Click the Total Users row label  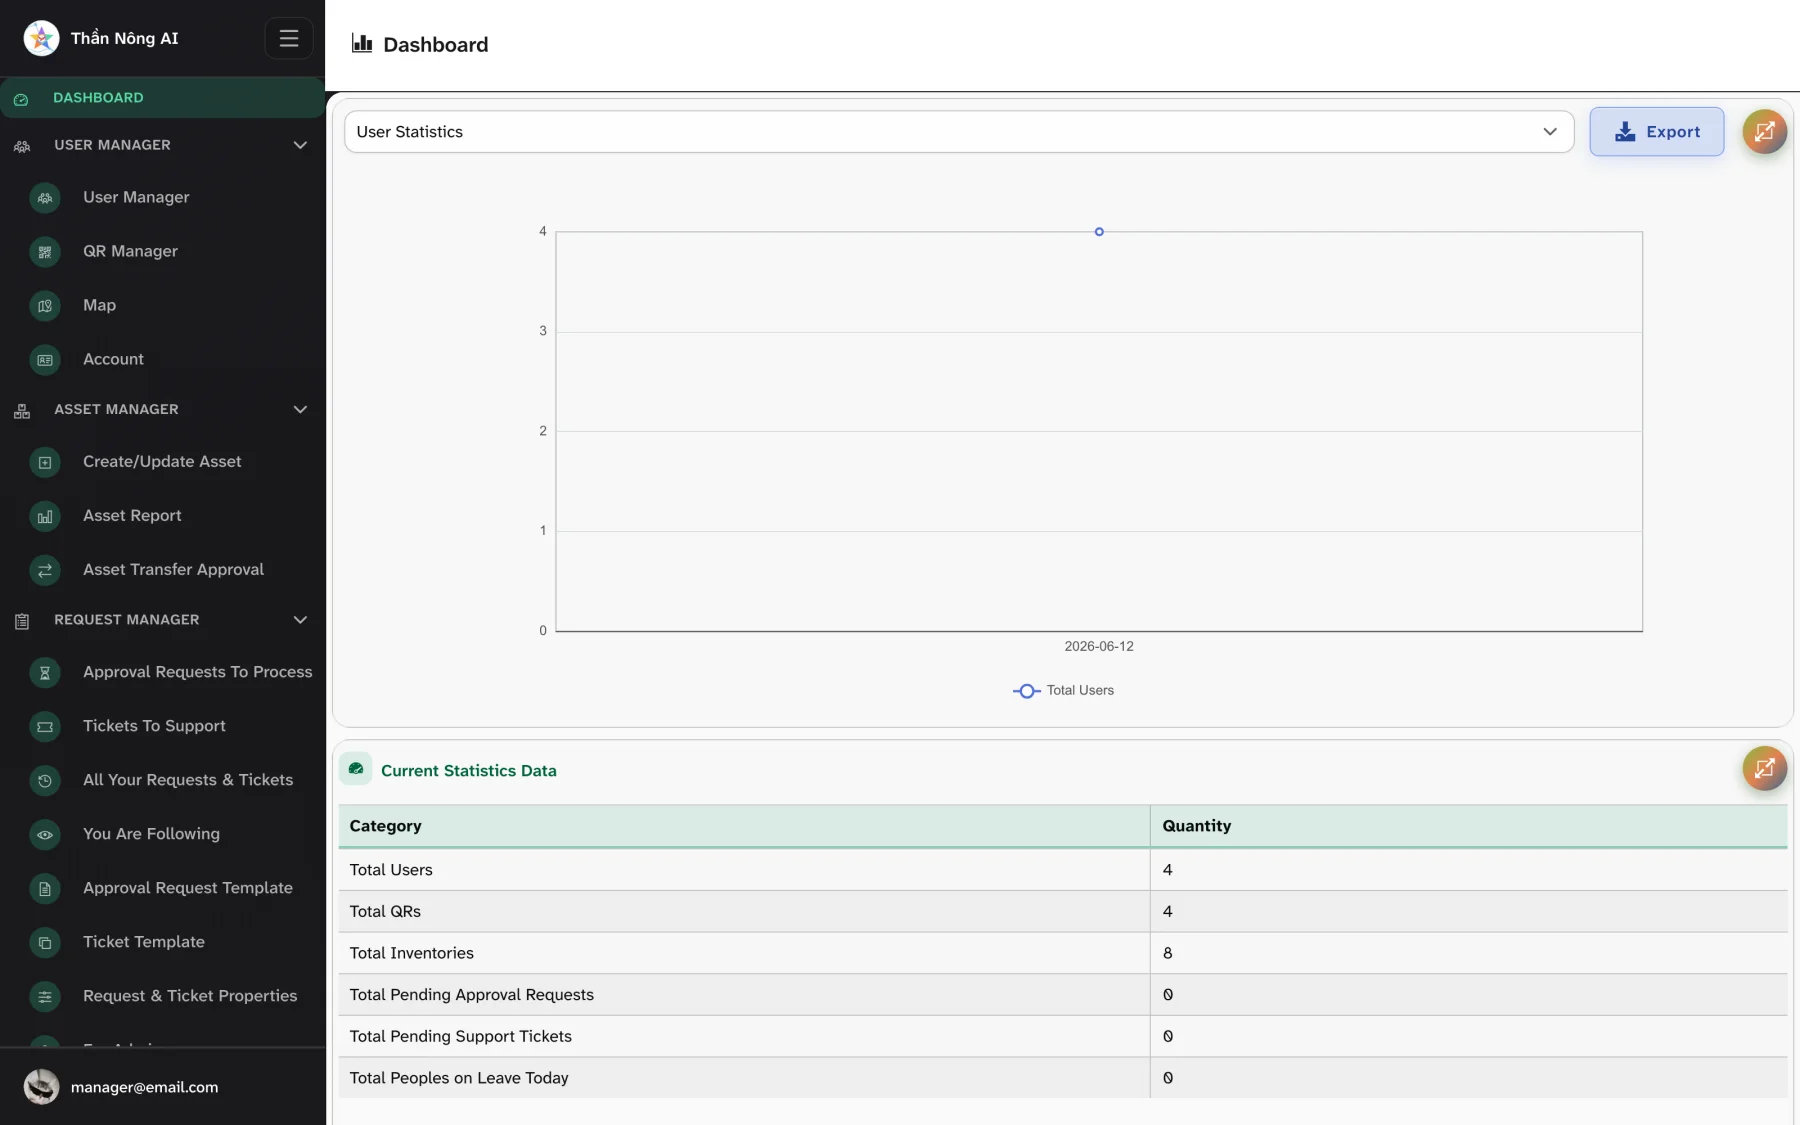point(391,870)
